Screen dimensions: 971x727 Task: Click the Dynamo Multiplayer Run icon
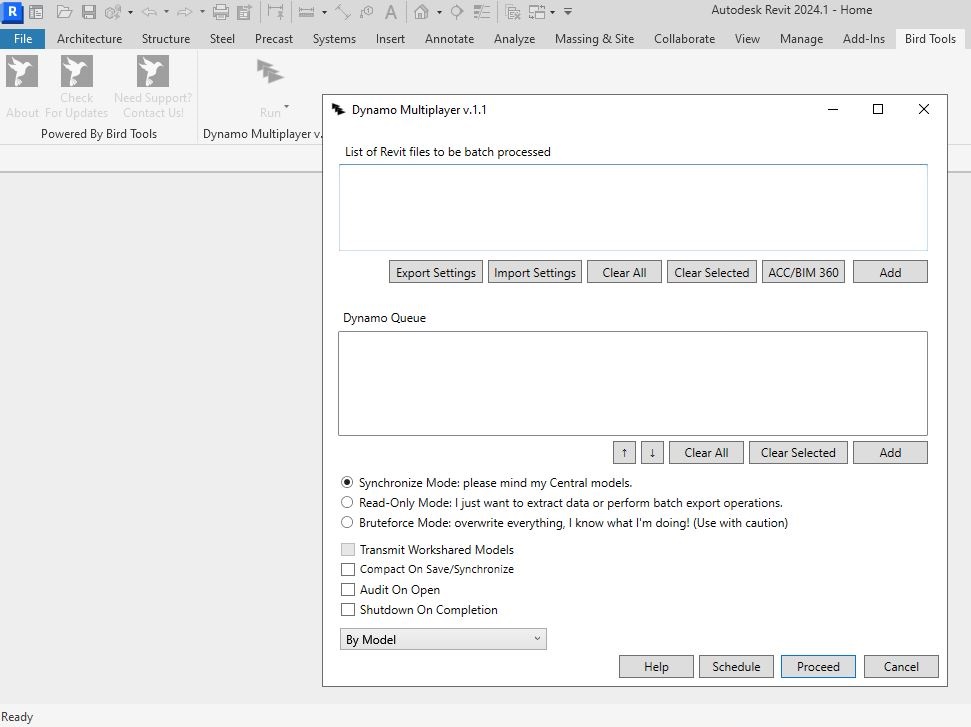point(270,72)
